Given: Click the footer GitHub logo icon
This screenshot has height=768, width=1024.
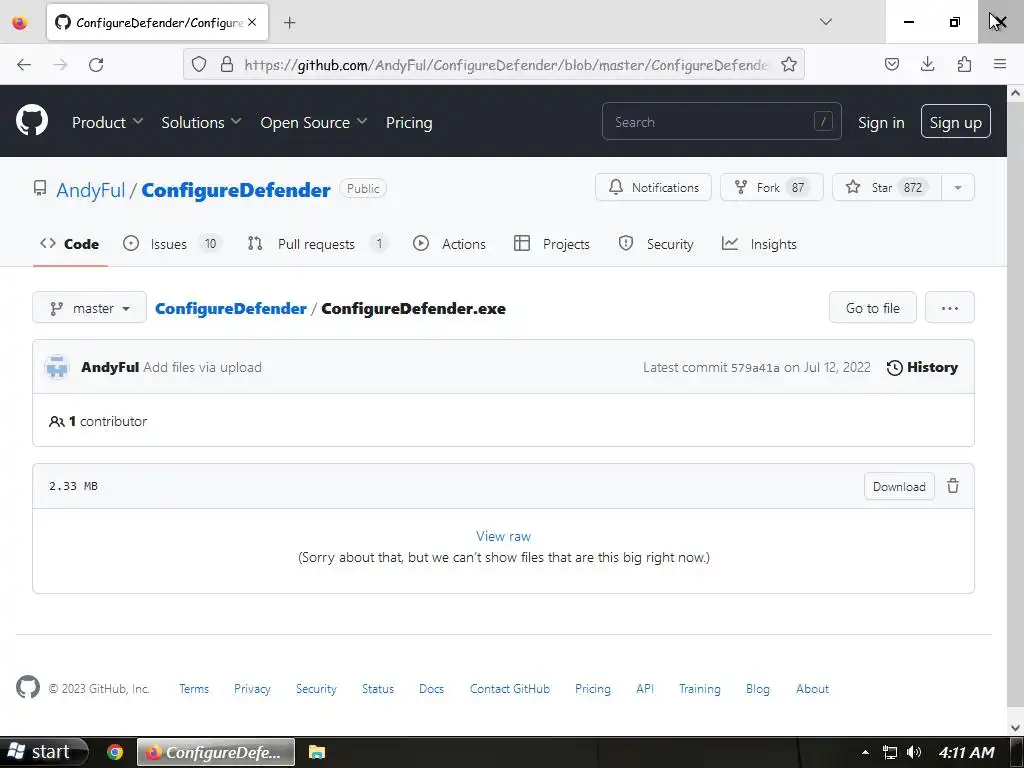Looking at the screenshot, I should click(27, 687).
